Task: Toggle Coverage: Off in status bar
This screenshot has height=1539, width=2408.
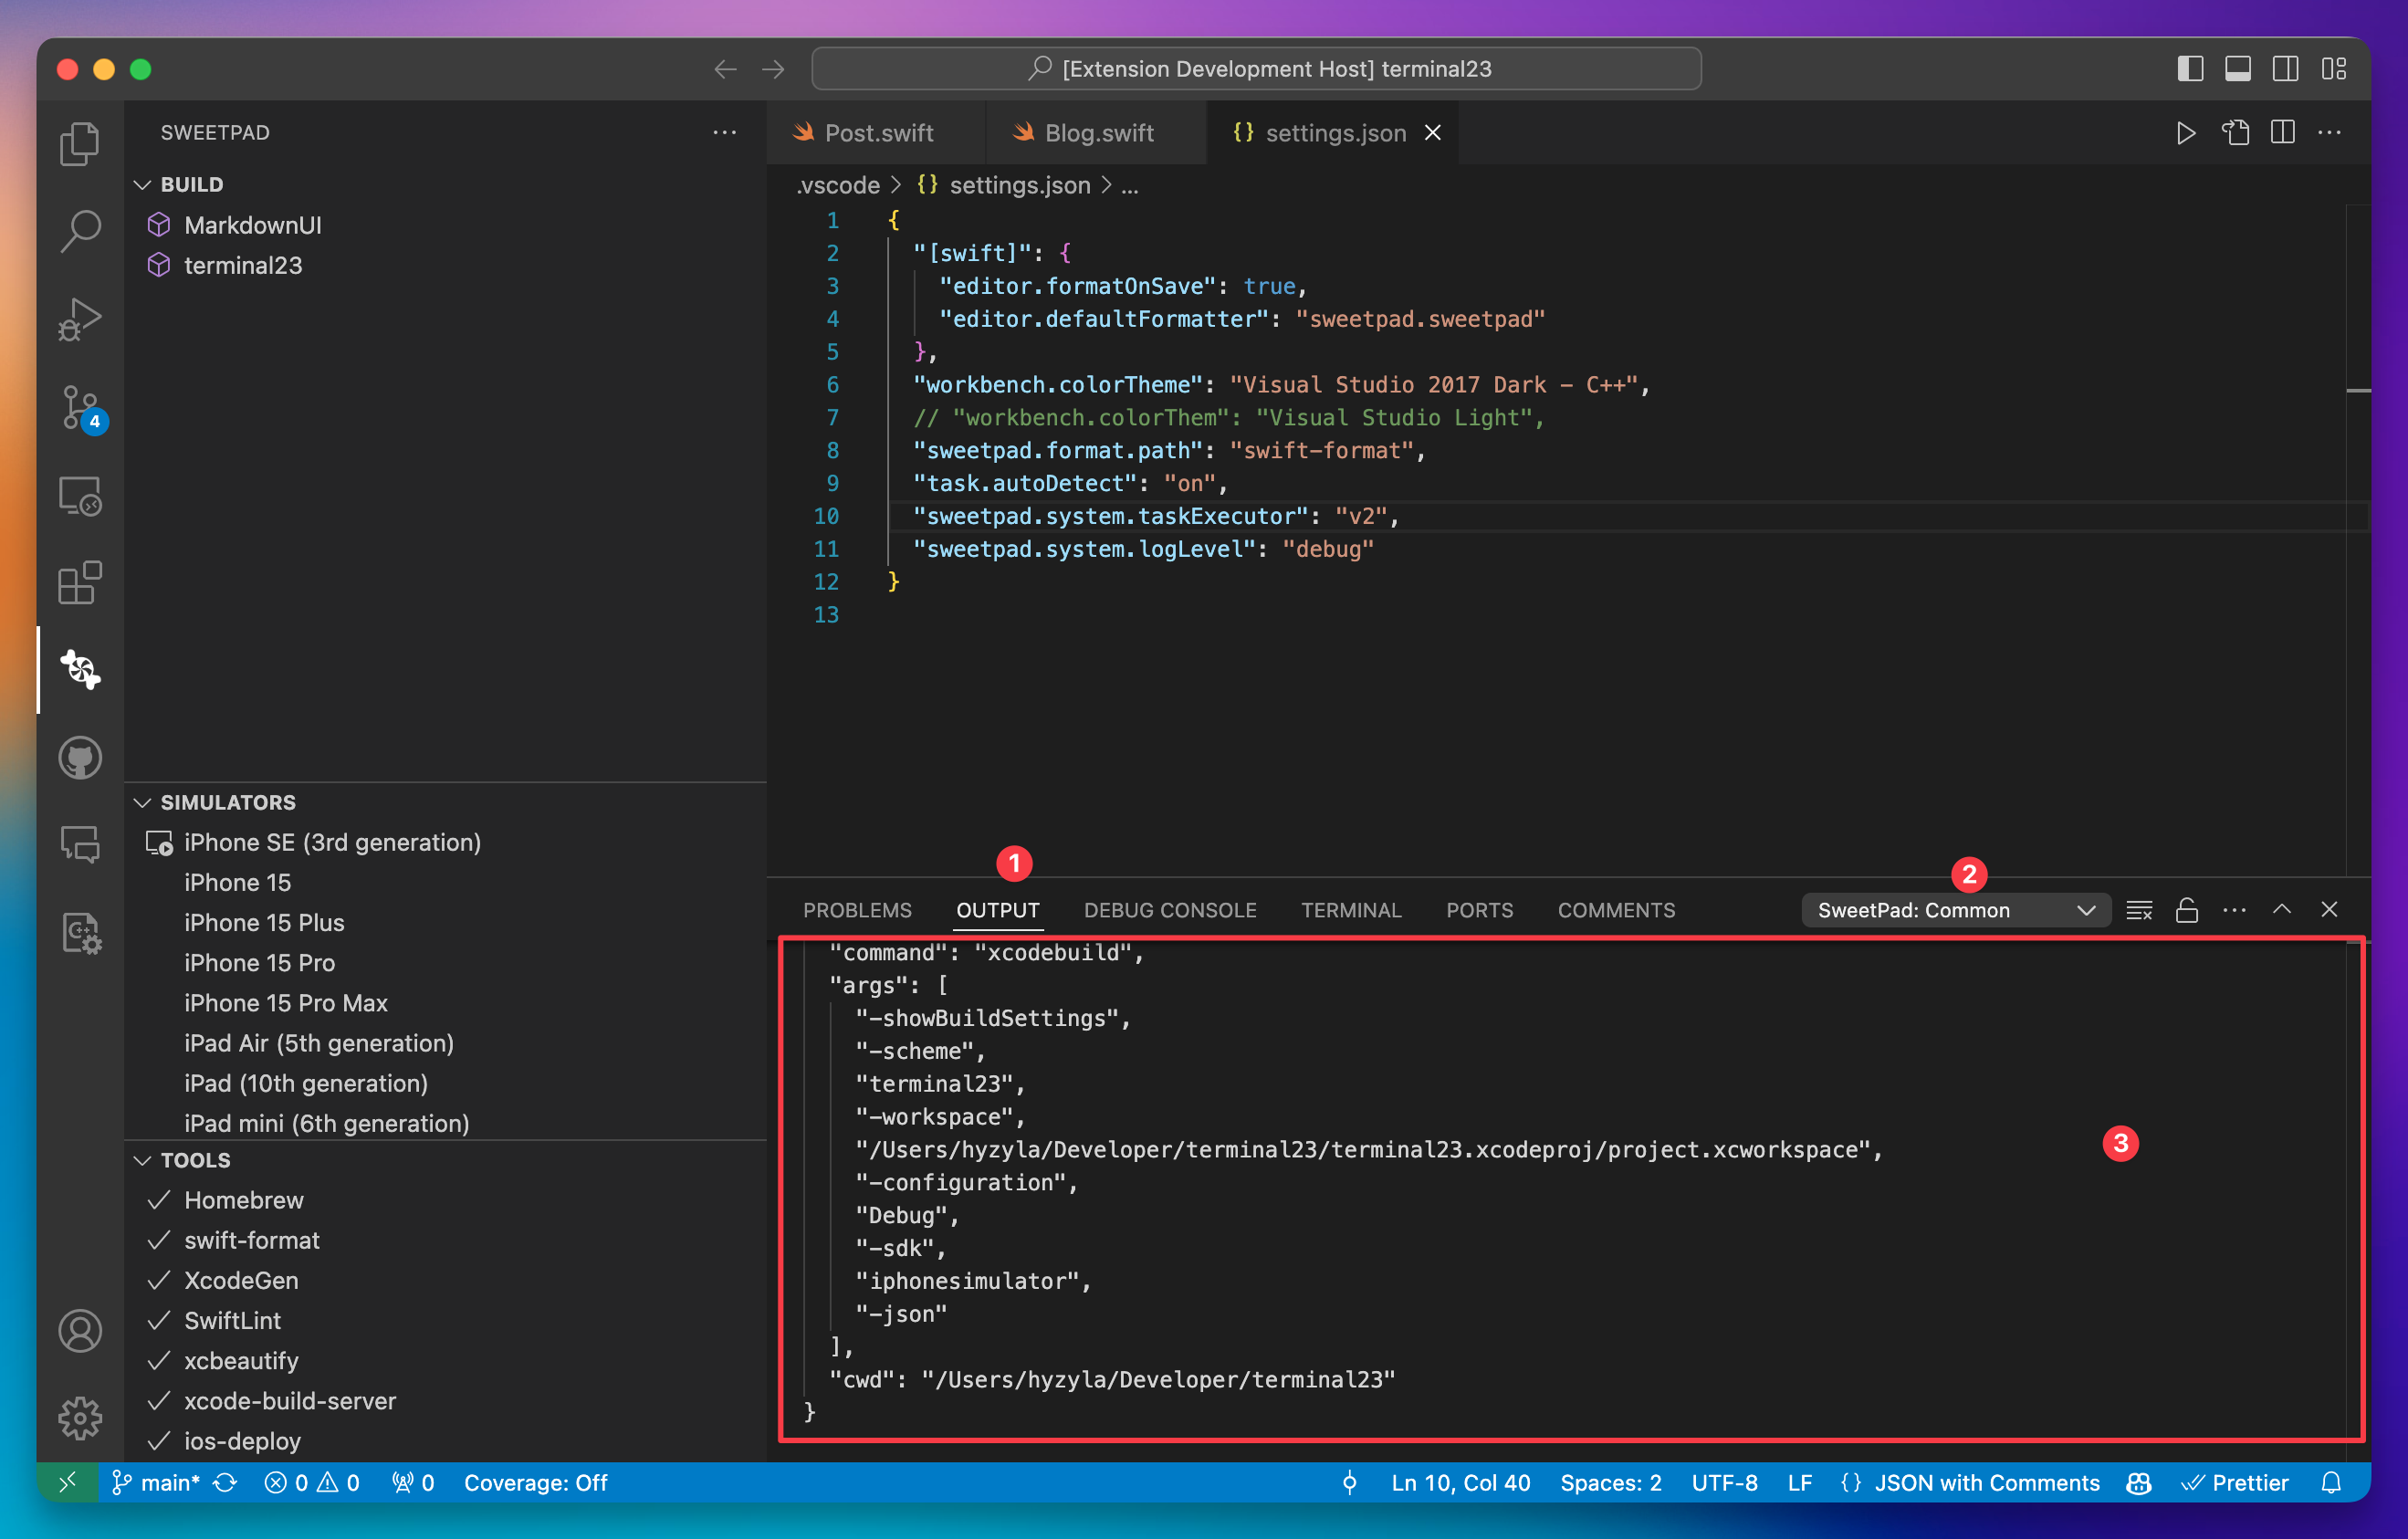Action: coord(536,1483)
